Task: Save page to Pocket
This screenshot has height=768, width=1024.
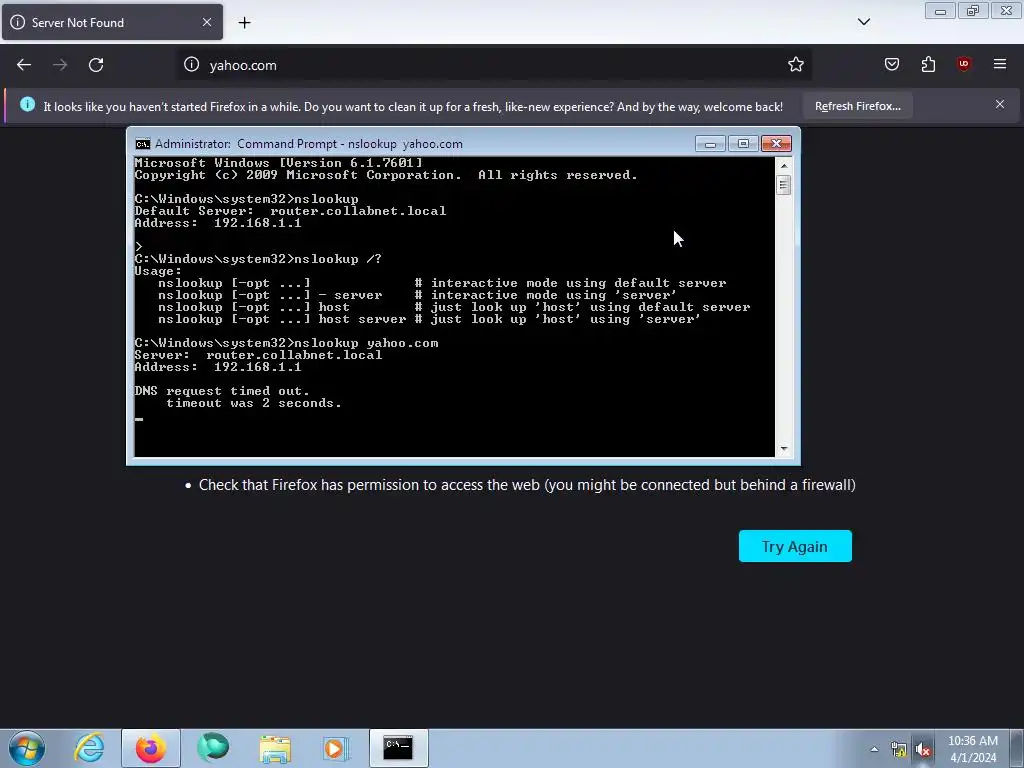Action: (x=891, y=64)
